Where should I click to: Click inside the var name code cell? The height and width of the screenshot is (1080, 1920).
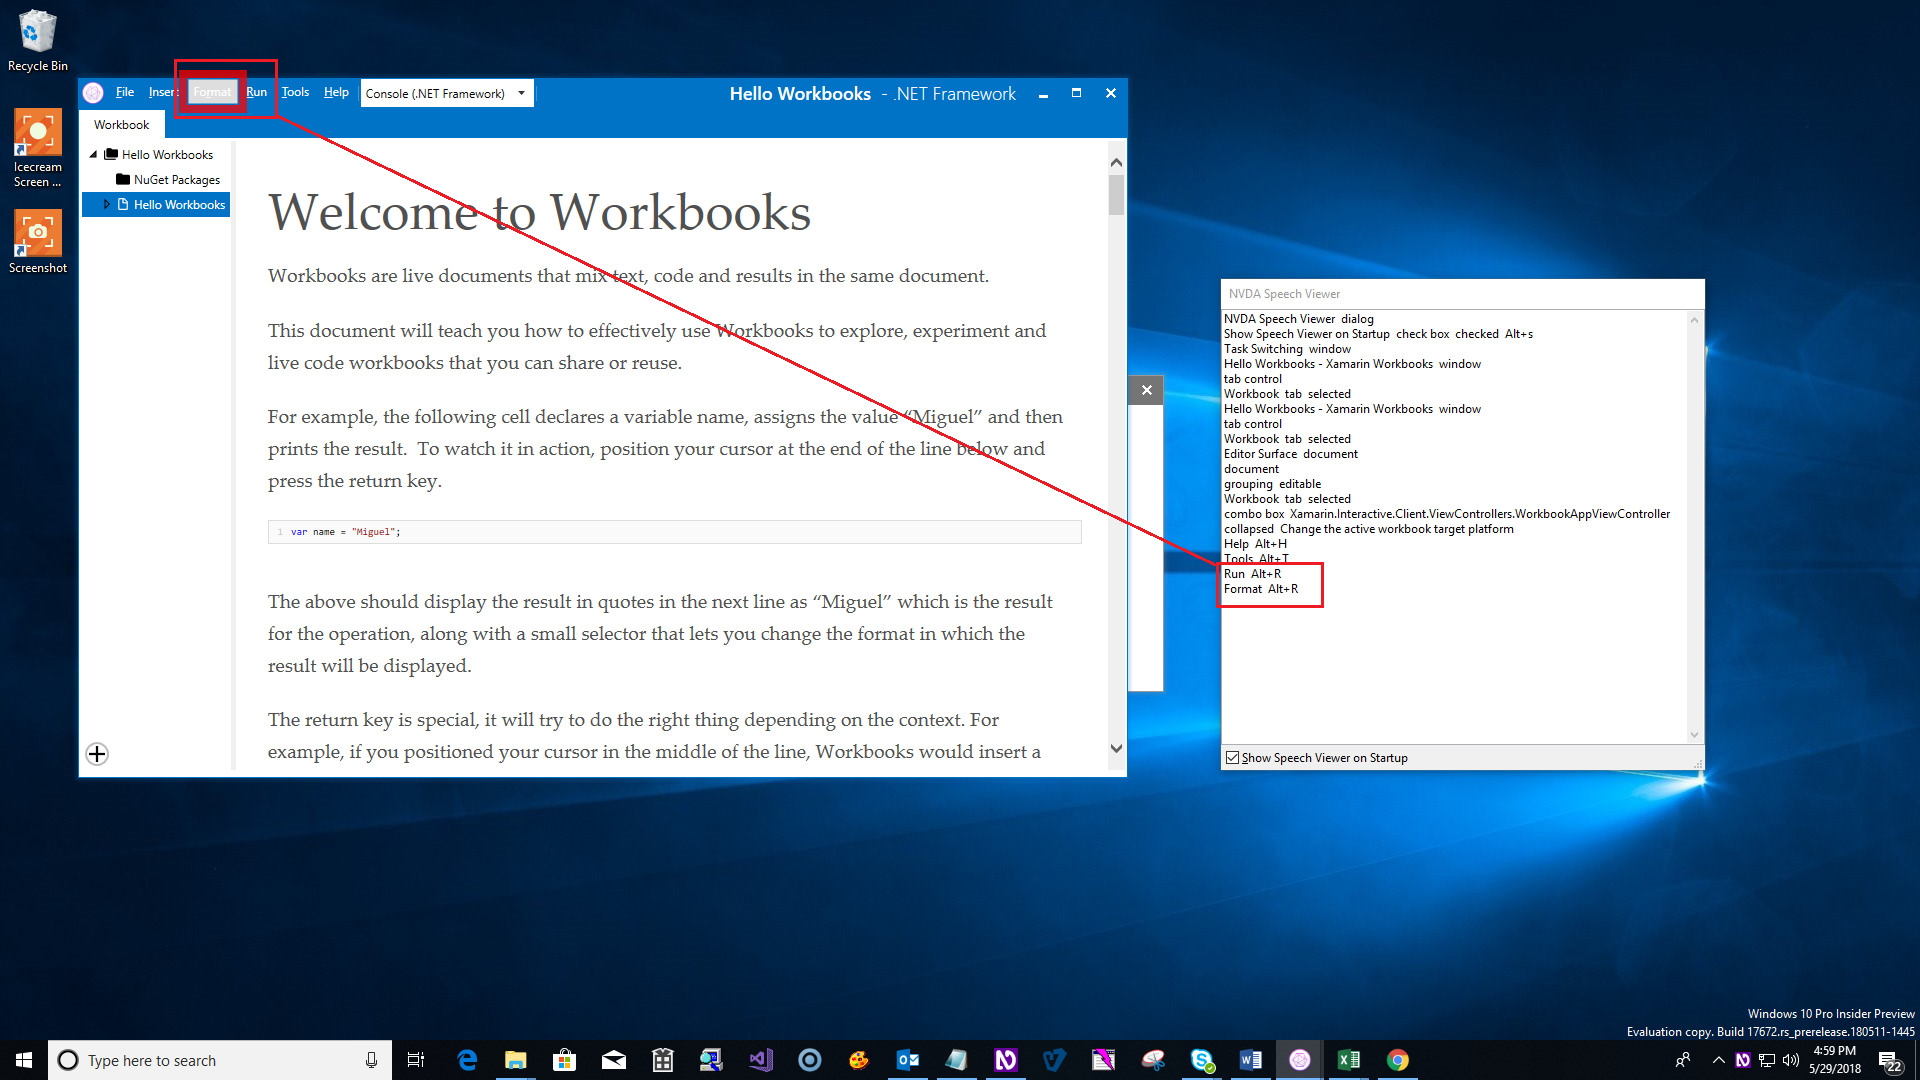tap(500, 531)
